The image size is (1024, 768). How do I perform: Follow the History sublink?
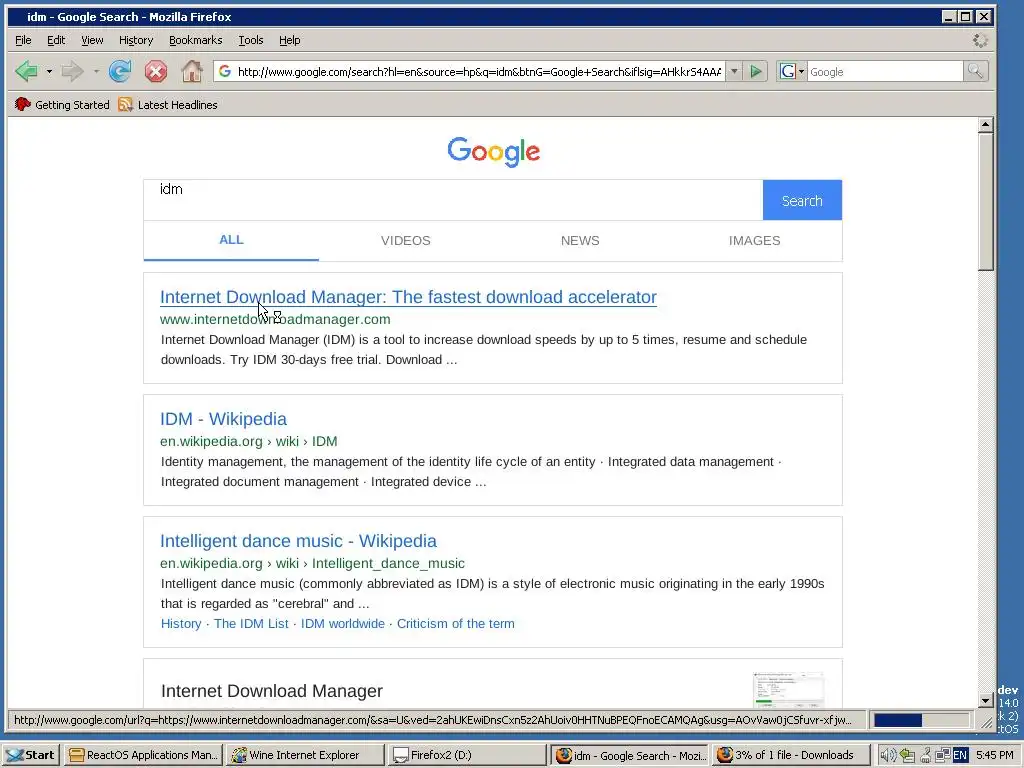pos(181,624)
